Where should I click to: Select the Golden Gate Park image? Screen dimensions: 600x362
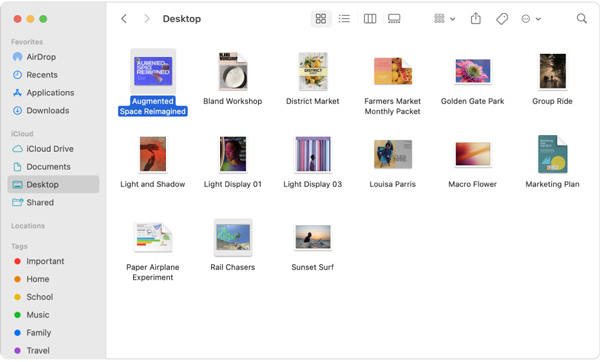(x=473, y=71)
